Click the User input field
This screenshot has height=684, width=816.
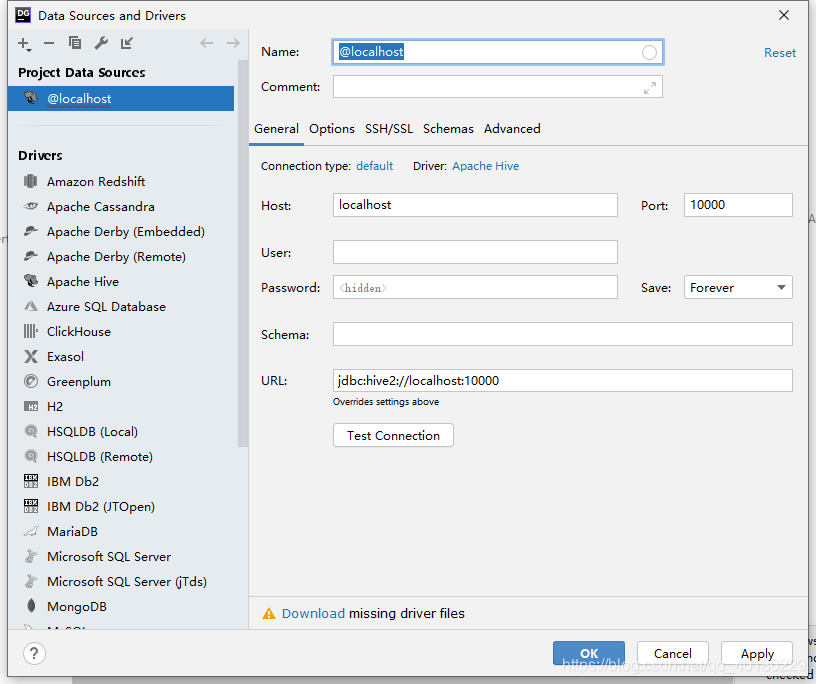(475, 252)
